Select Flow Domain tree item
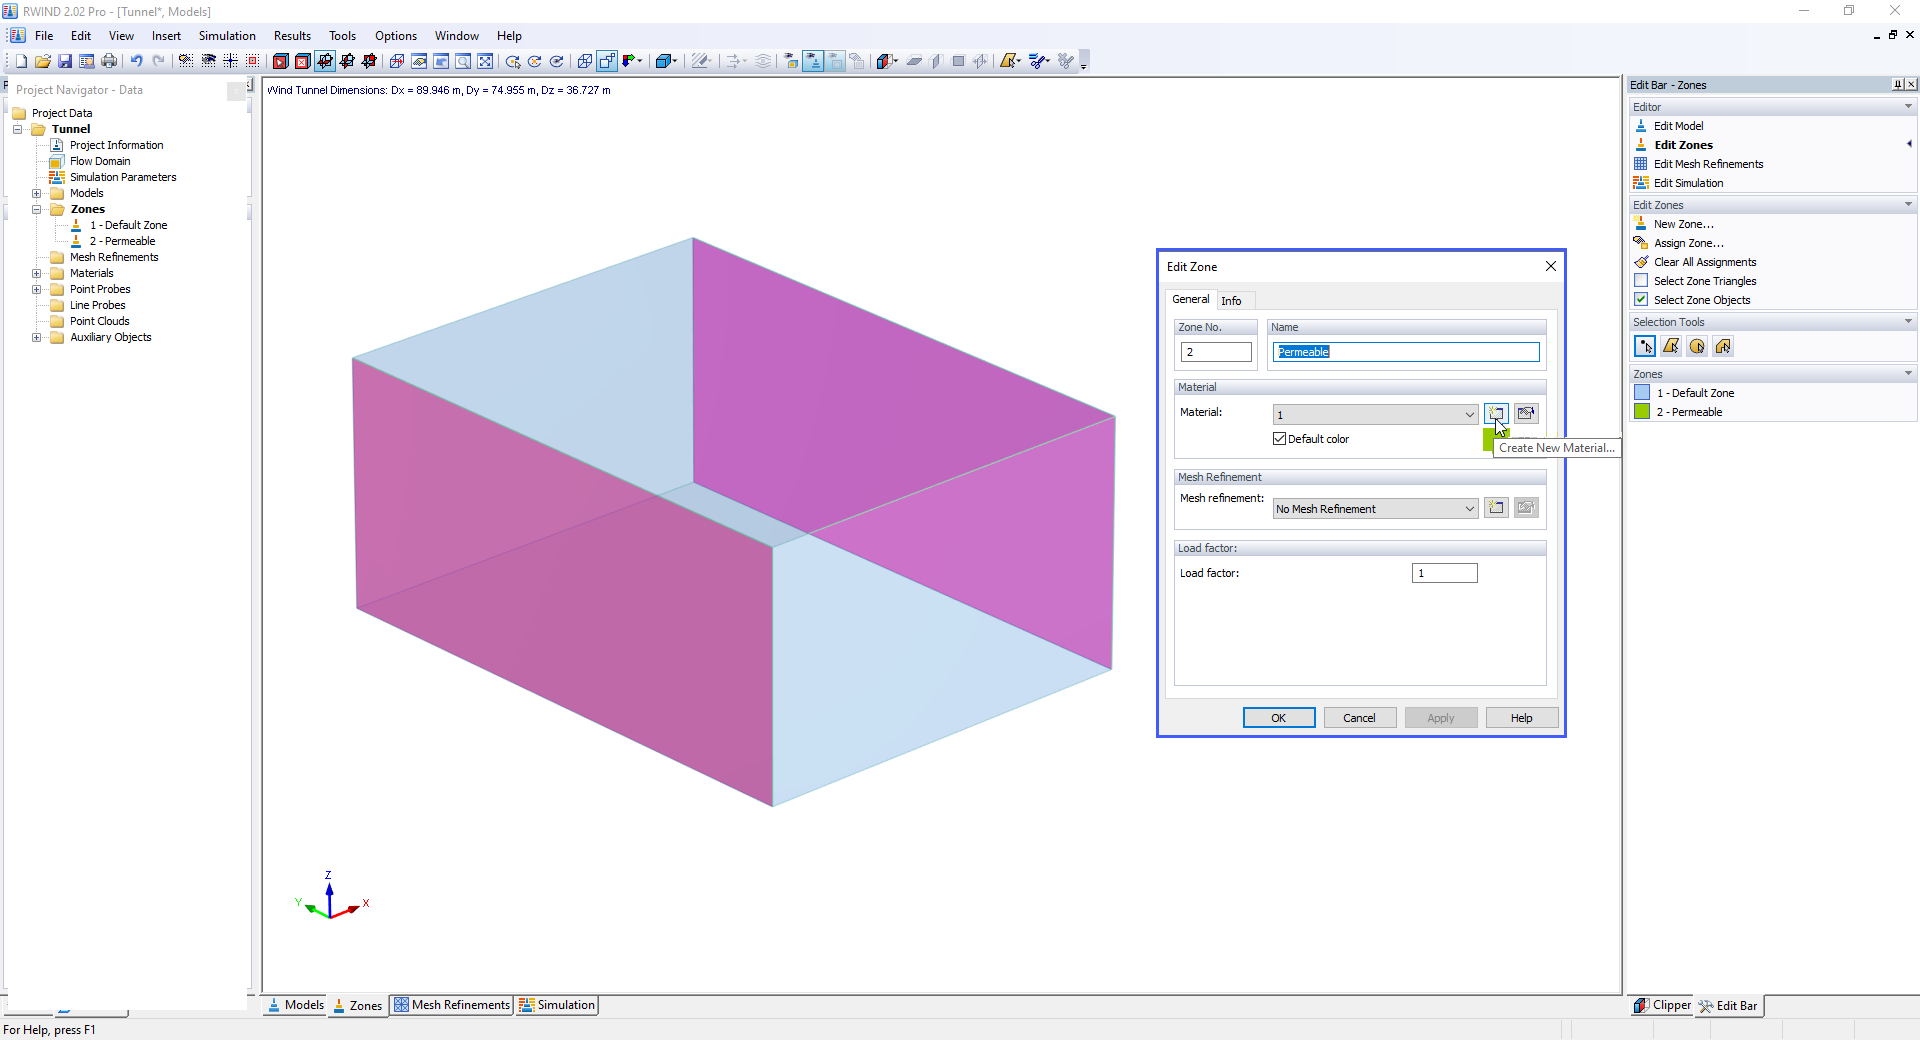1920x1040 pixels. pos(100,161)
